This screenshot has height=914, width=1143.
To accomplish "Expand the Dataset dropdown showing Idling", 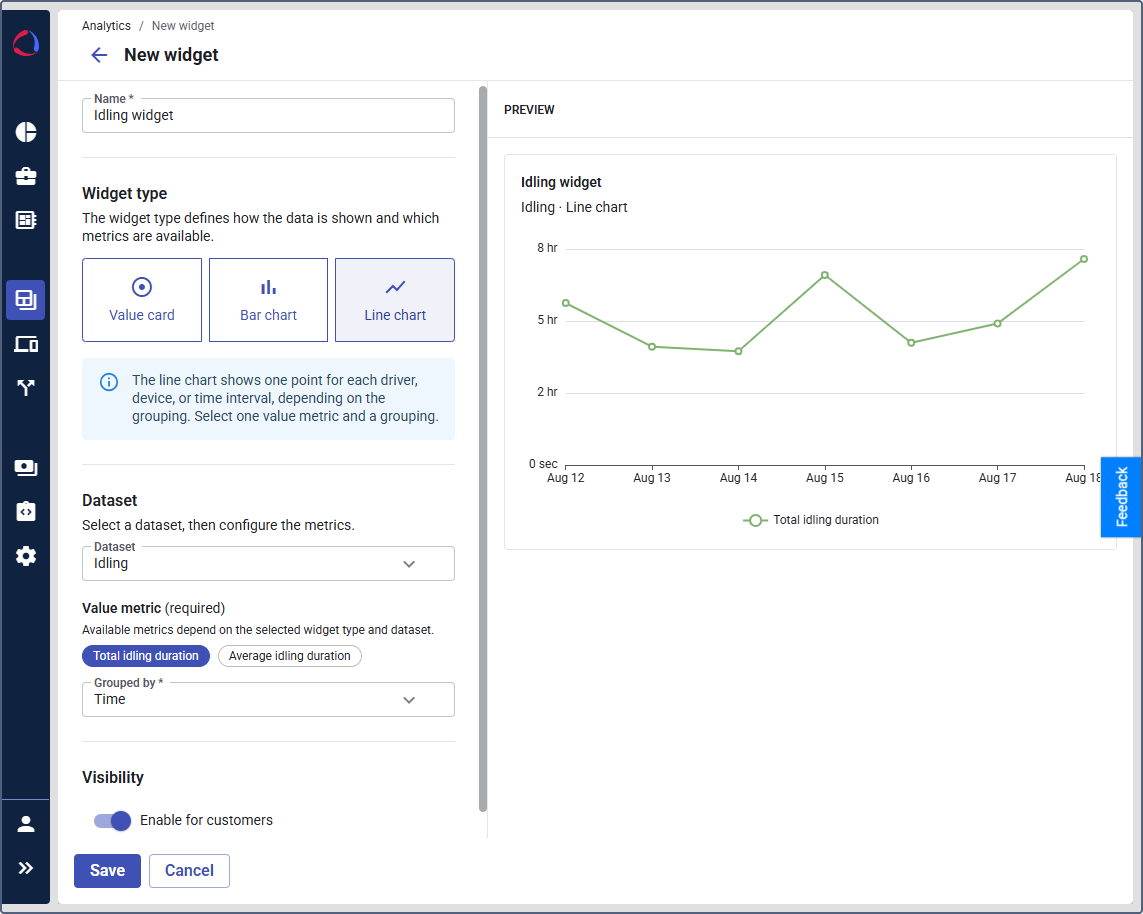I will click(x=268, y=563).
